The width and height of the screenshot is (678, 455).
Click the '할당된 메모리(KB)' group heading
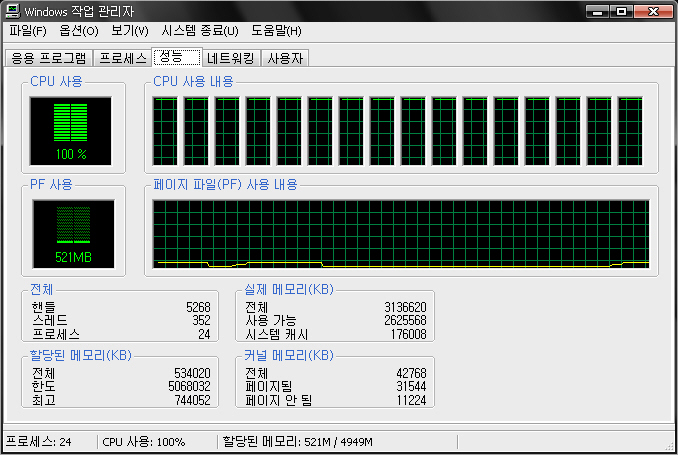tap(80, 356)
